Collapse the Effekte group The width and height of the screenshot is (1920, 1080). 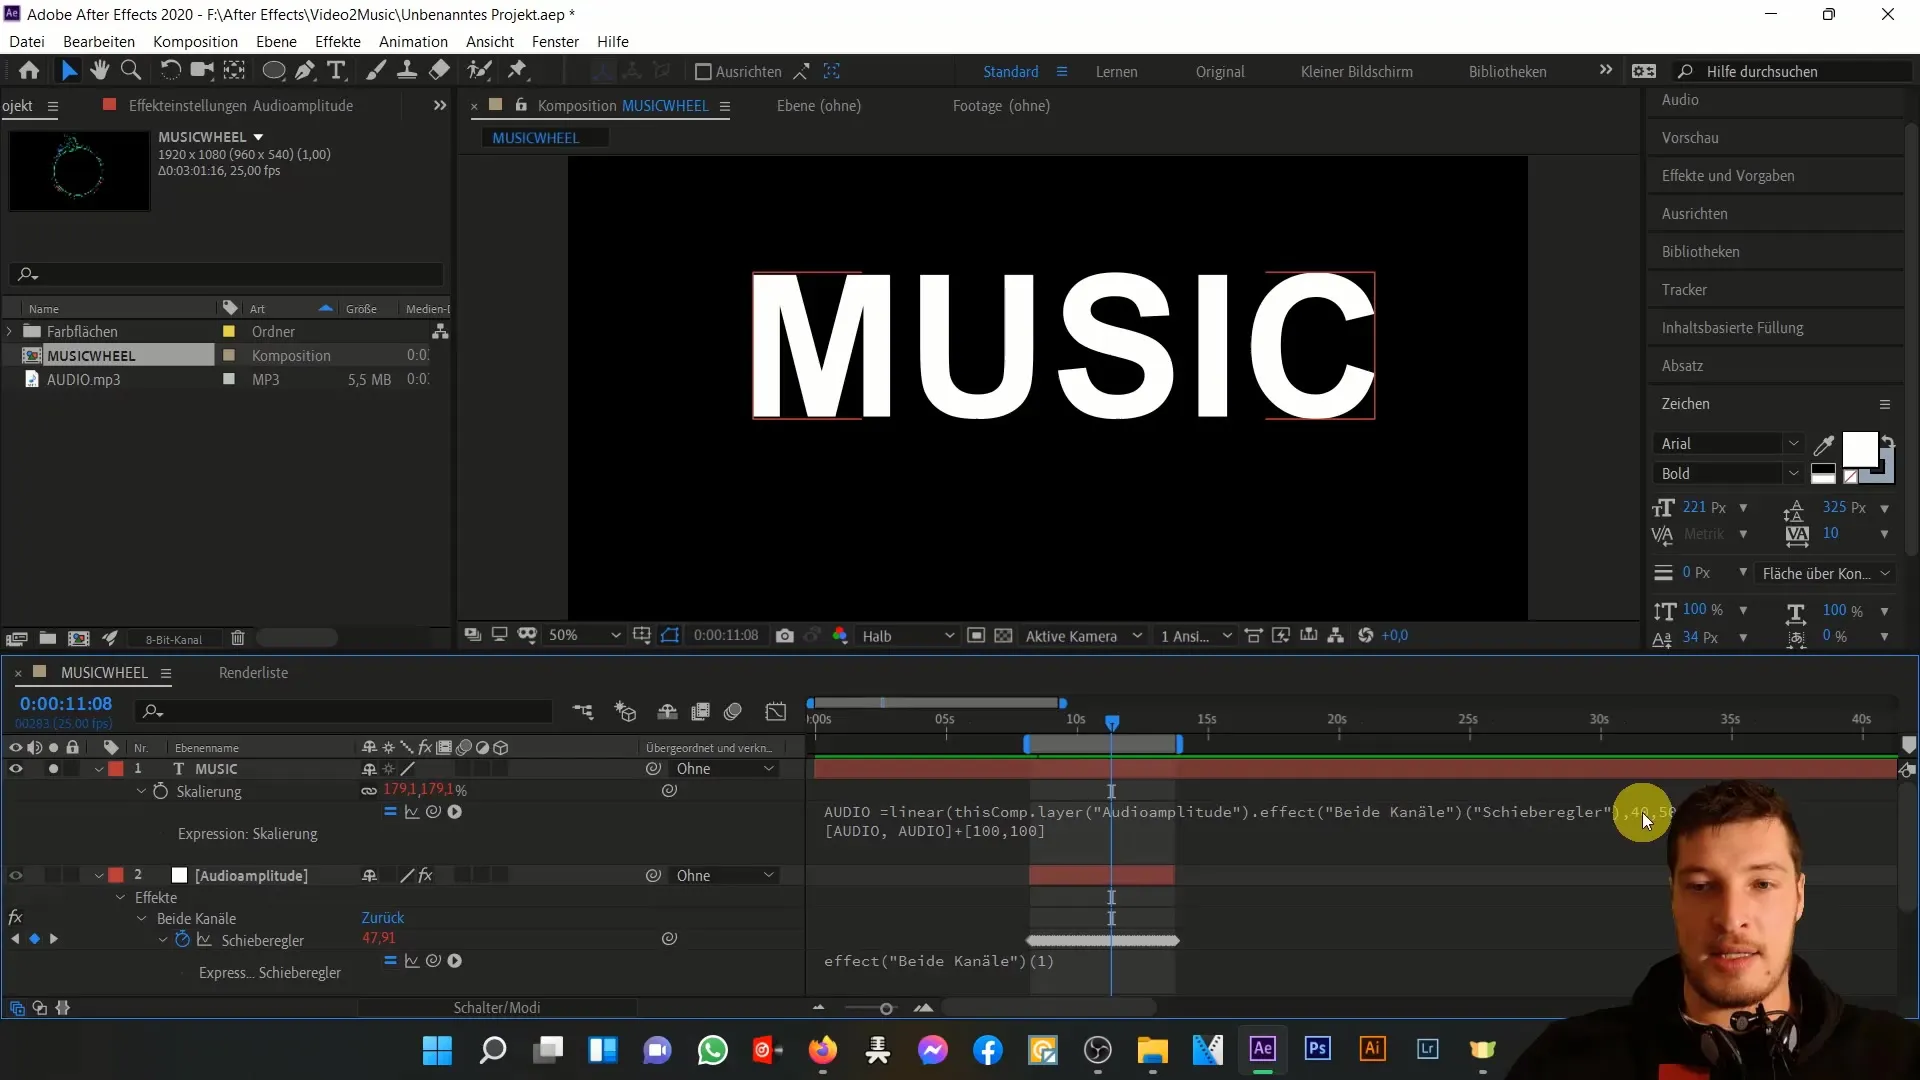tap(121, 898)
